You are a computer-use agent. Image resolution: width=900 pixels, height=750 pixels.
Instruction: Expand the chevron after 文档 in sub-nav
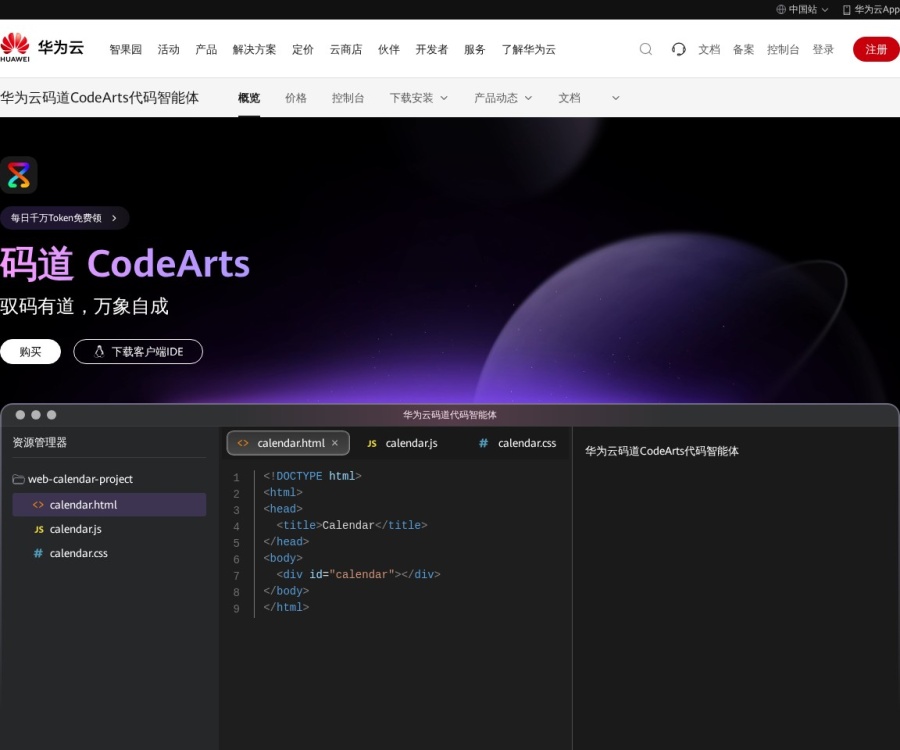pos(615,98)
